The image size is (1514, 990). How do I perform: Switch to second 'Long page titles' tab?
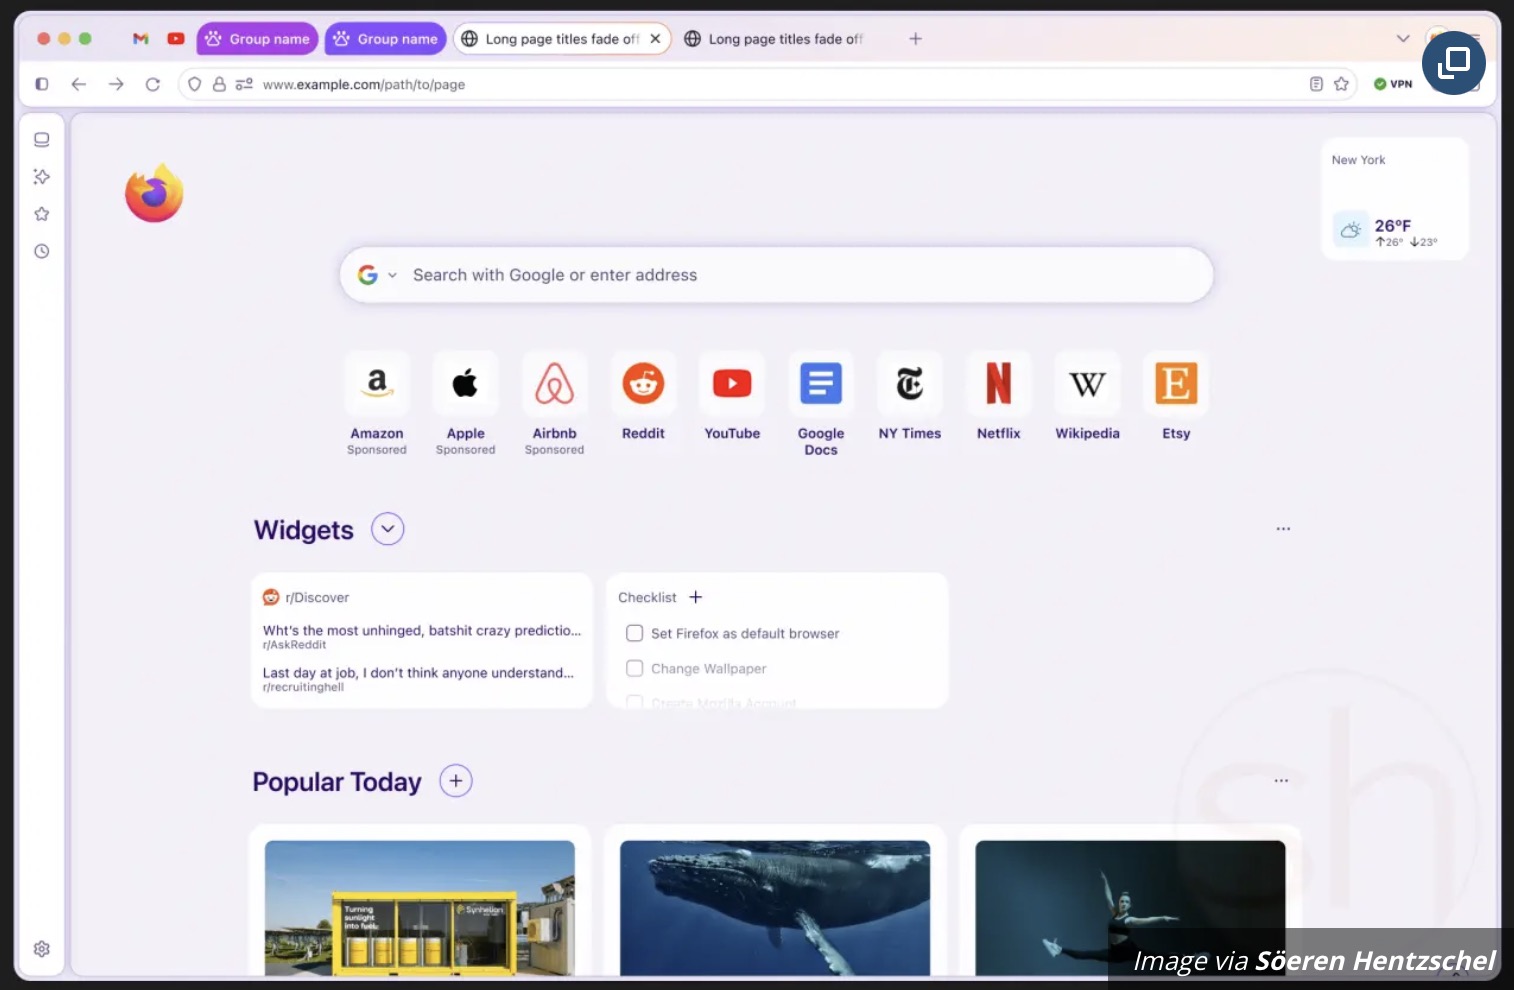[775, 39]
